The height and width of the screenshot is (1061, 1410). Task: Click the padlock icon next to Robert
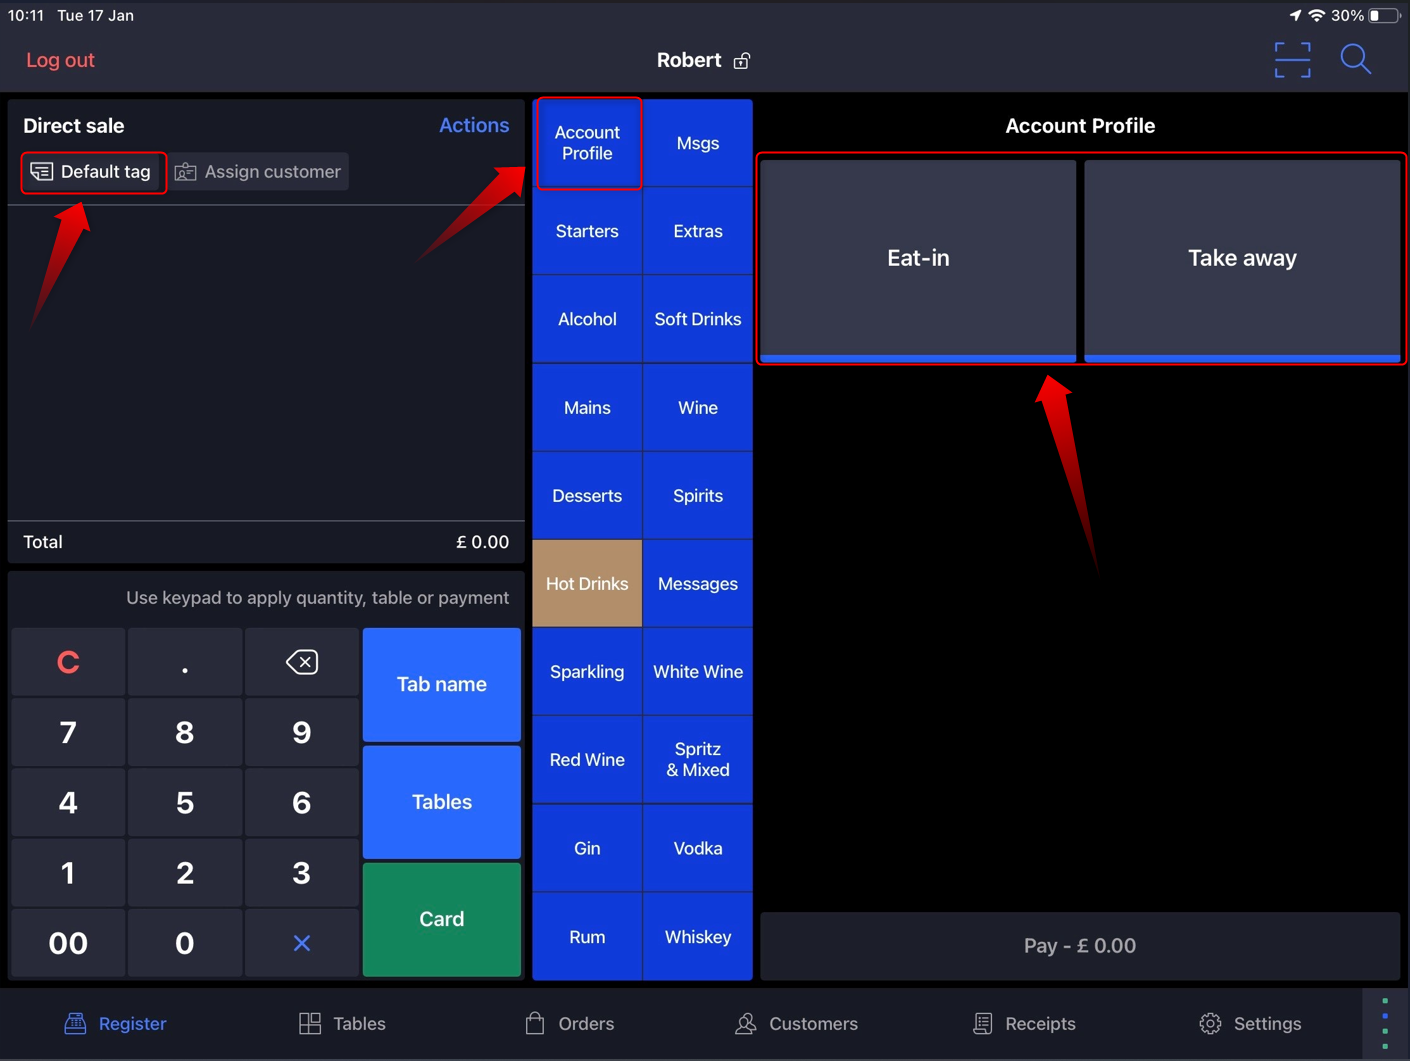[x=741, y=60]
